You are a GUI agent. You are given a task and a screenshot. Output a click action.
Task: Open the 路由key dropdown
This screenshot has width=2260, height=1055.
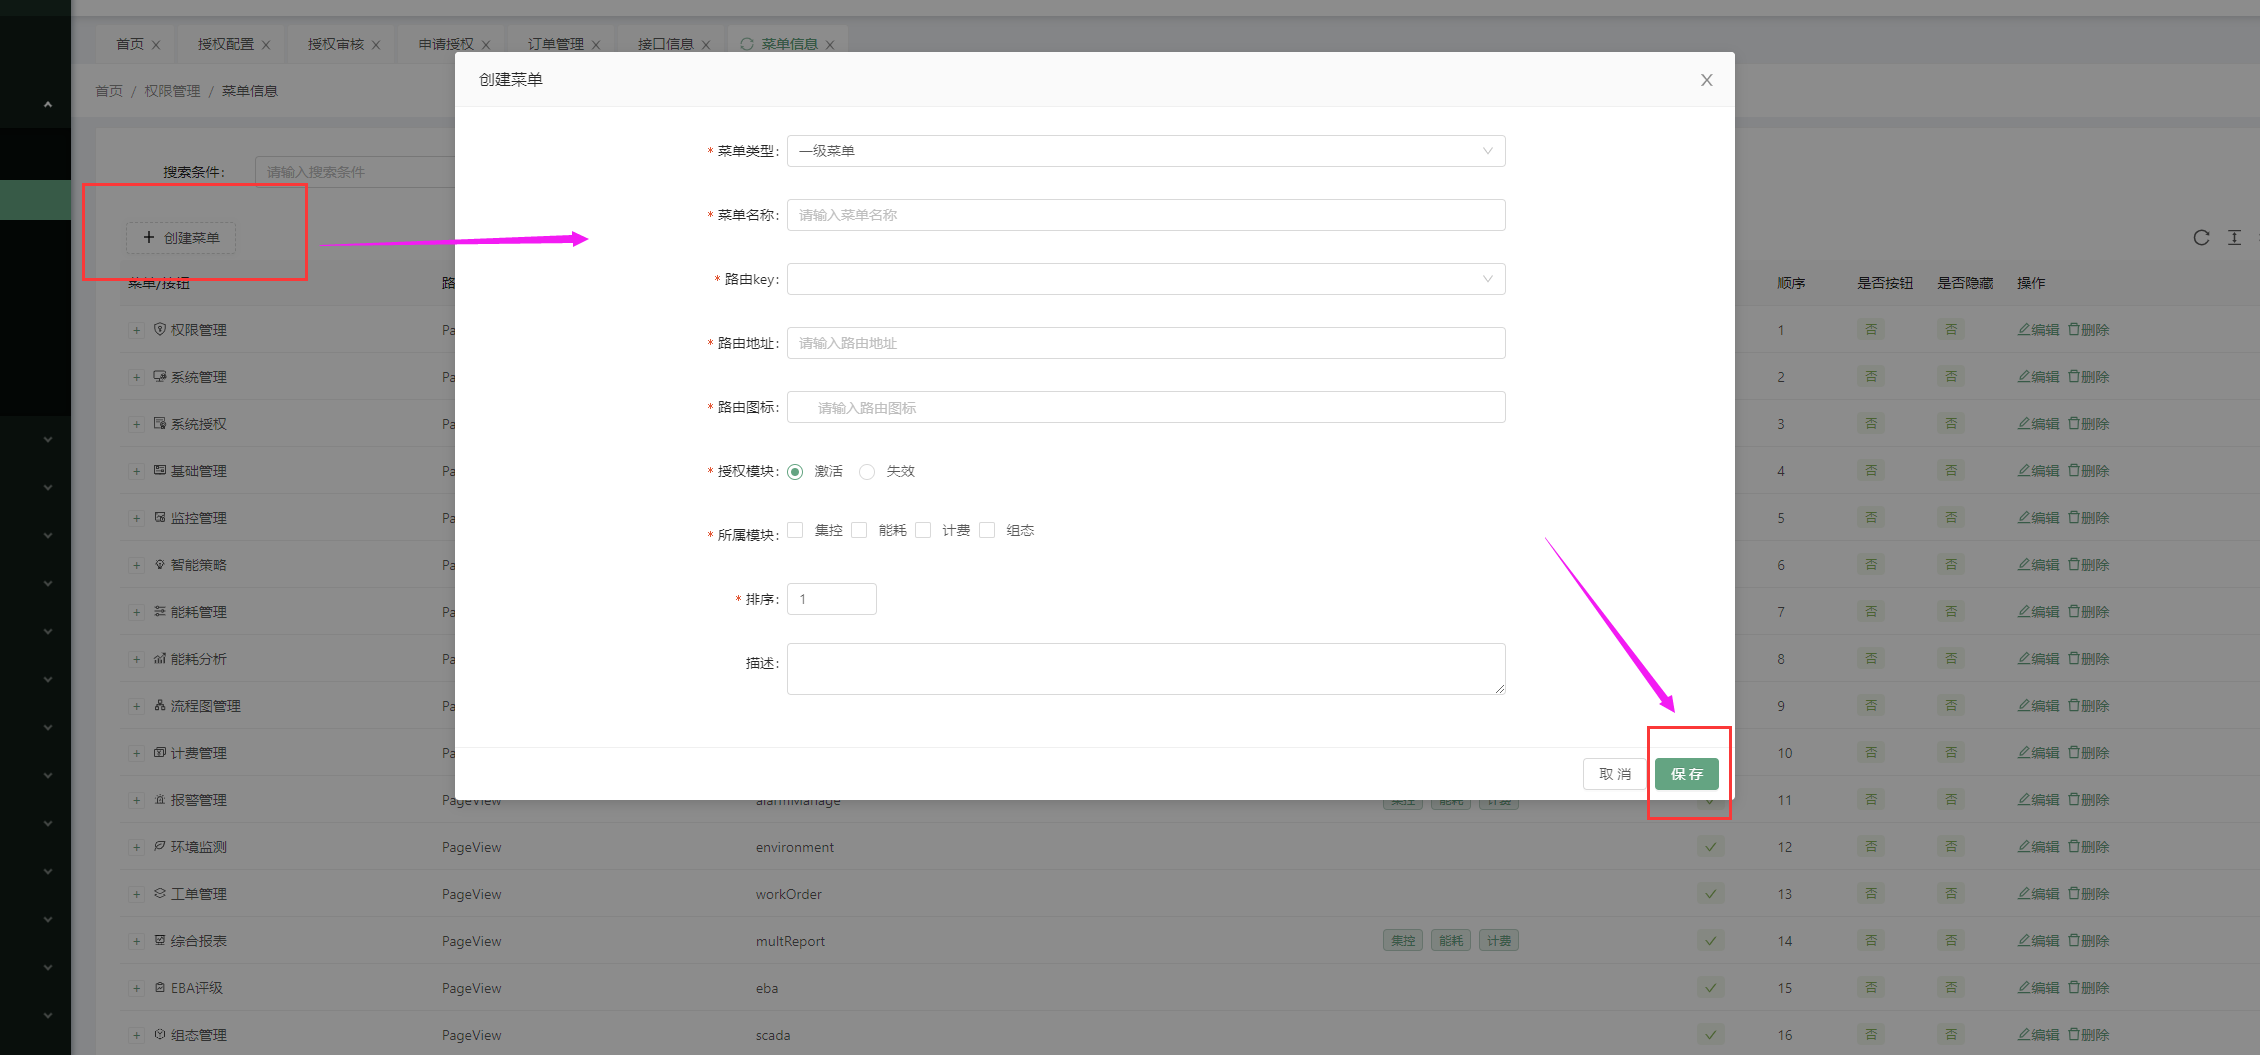click(1146, 279)
